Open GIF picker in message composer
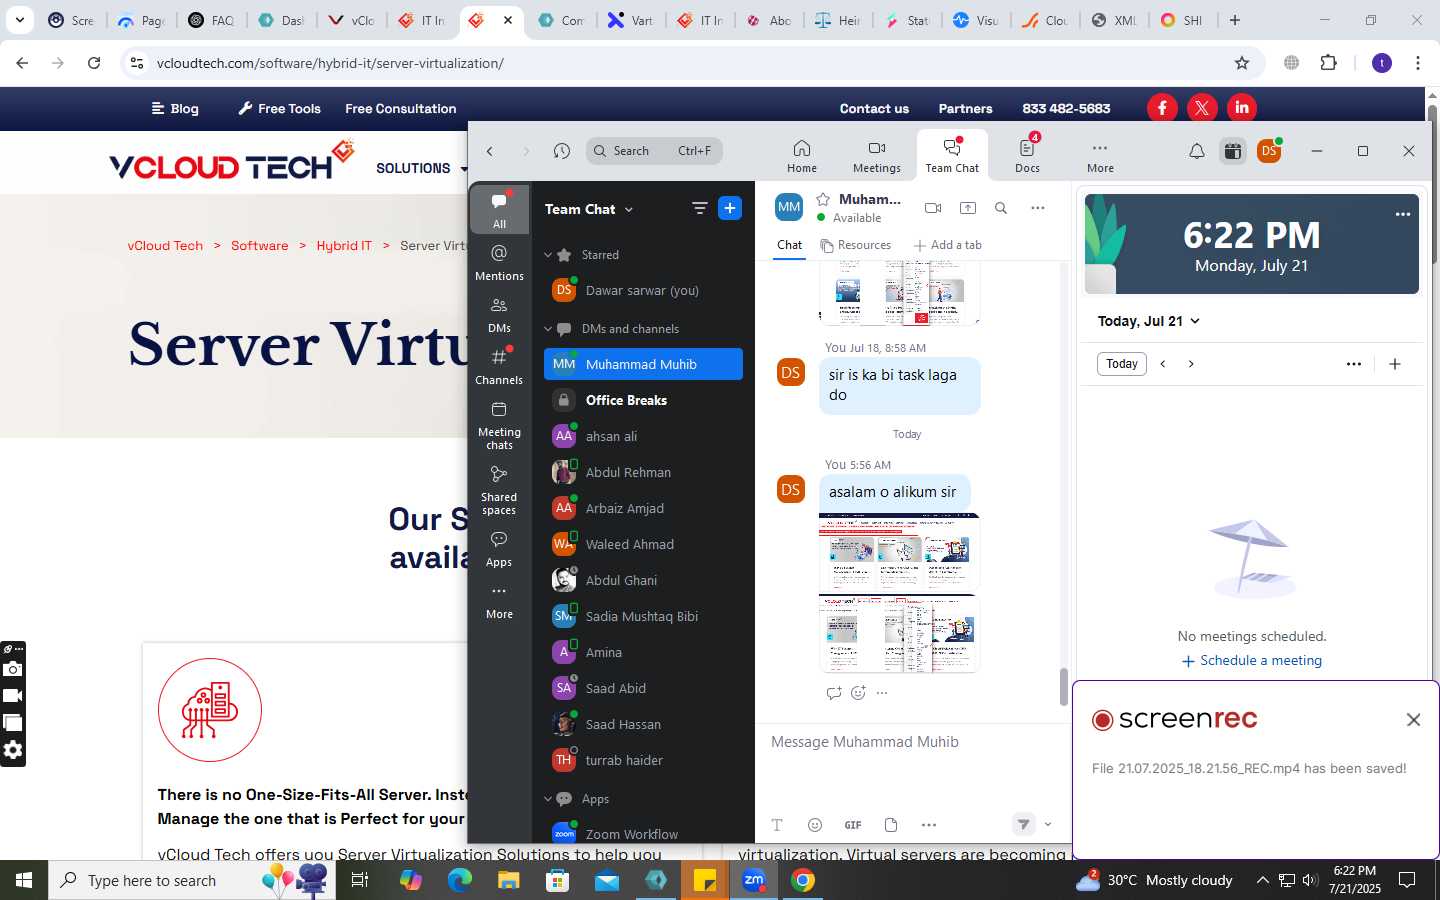This screenshot has width=1440, height=900. point(853,825)
